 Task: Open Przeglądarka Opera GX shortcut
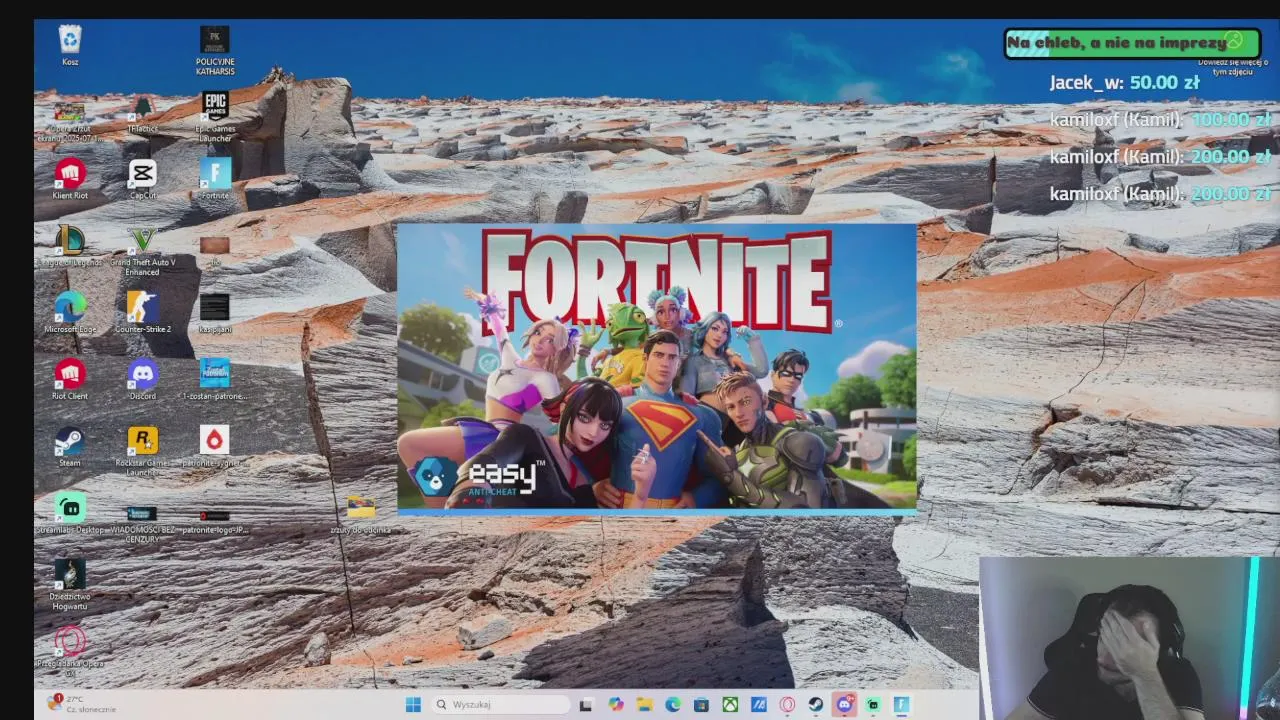70,653
